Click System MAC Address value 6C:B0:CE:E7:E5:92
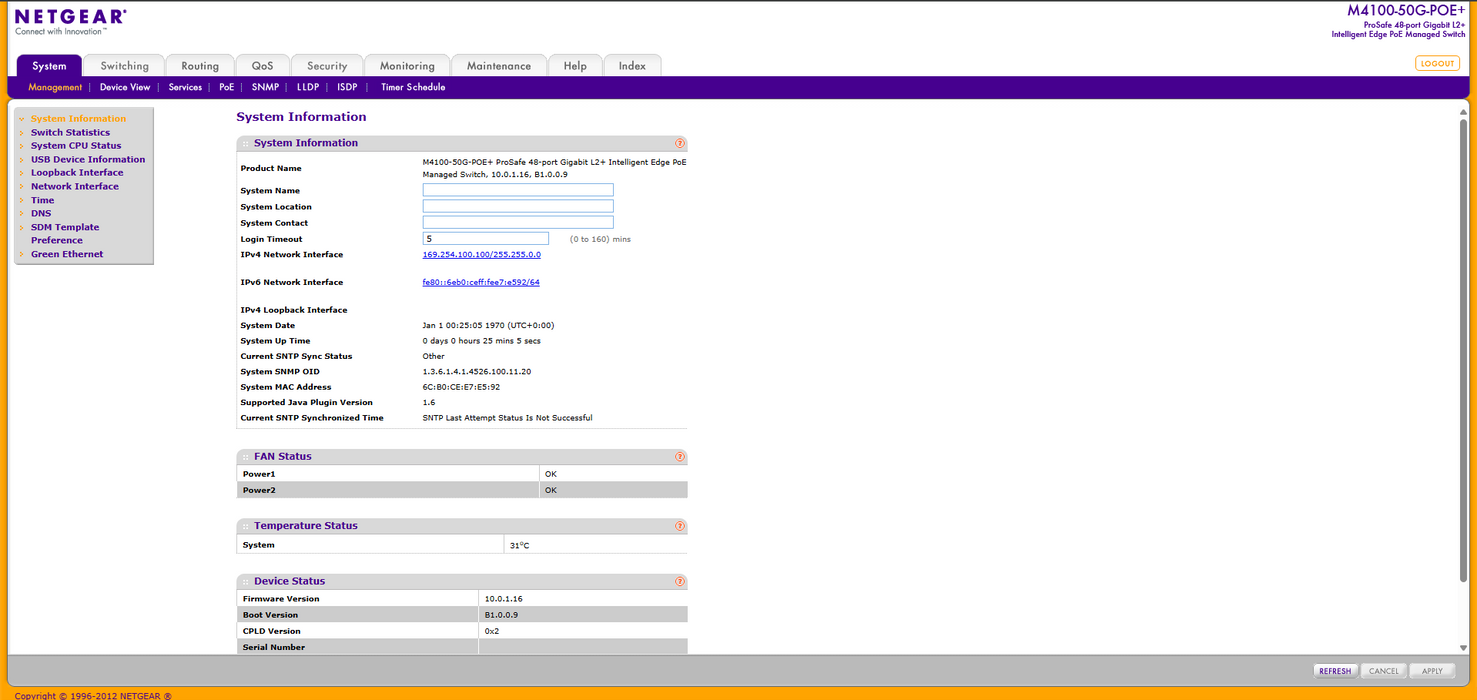 point(461,387)
